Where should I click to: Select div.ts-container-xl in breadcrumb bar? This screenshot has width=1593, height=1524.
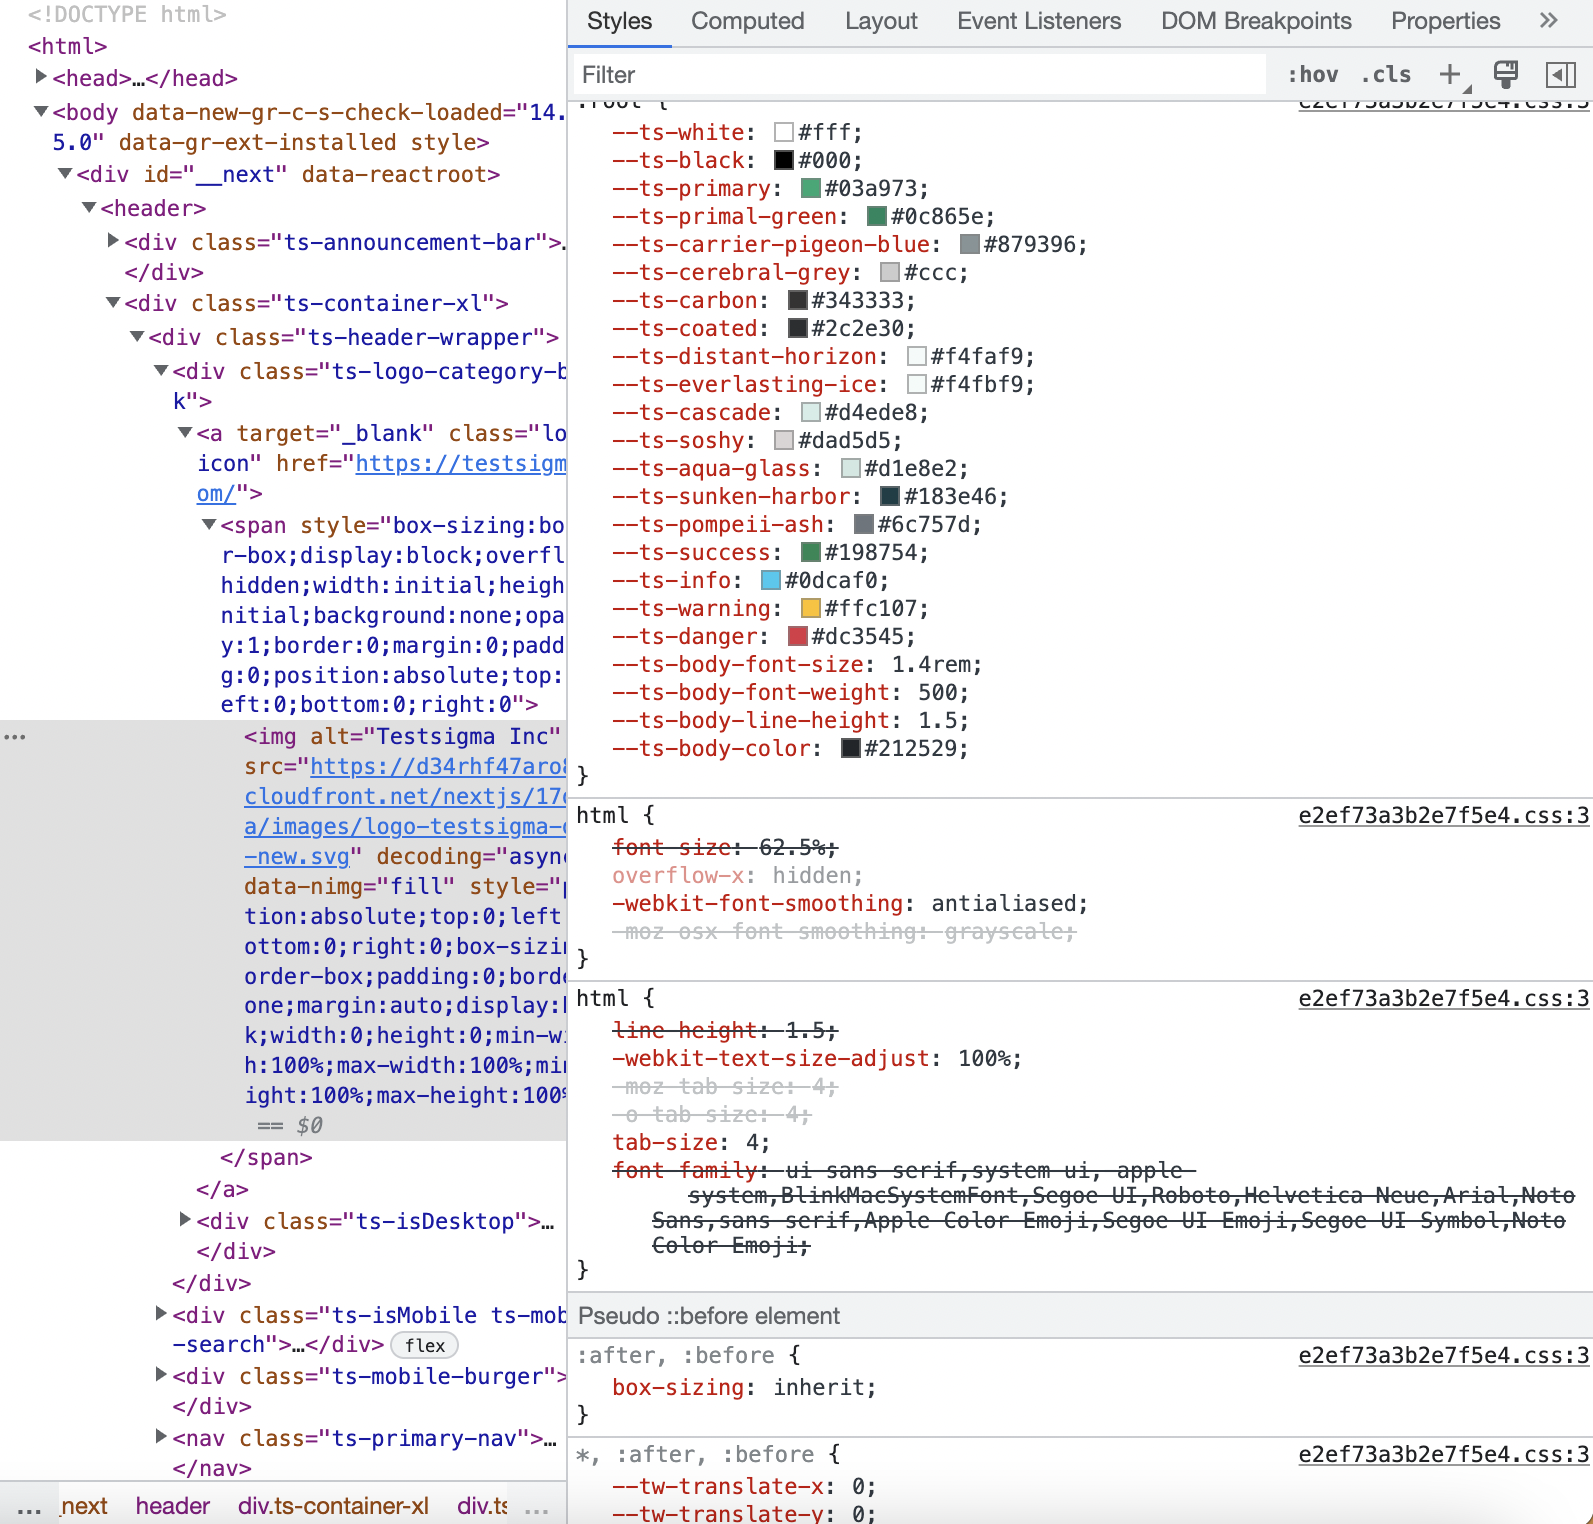coord(333,1507)
